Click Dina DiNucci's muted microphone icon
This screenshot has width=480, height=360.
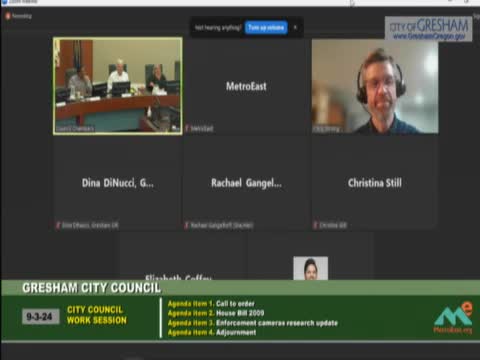click(x=58, y=225)
